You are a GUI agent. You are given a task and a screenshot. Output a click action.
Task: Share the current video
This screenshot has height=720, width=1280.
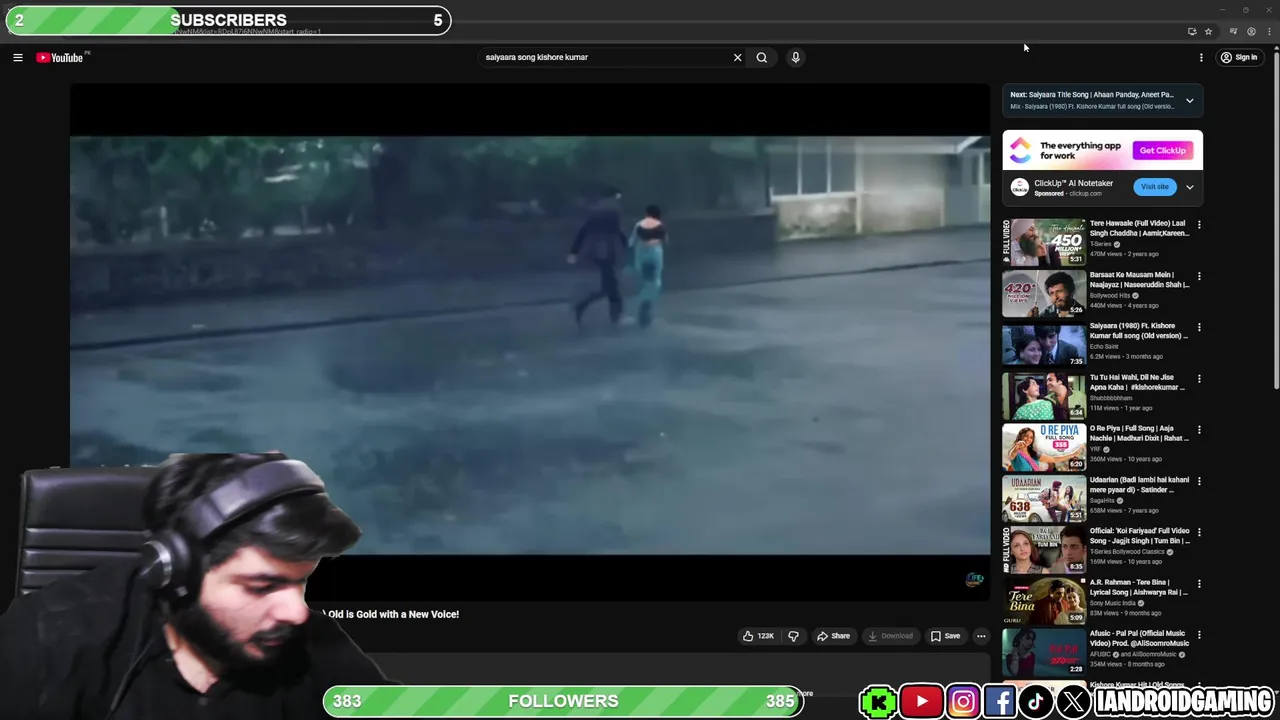(x=833, y=636)
